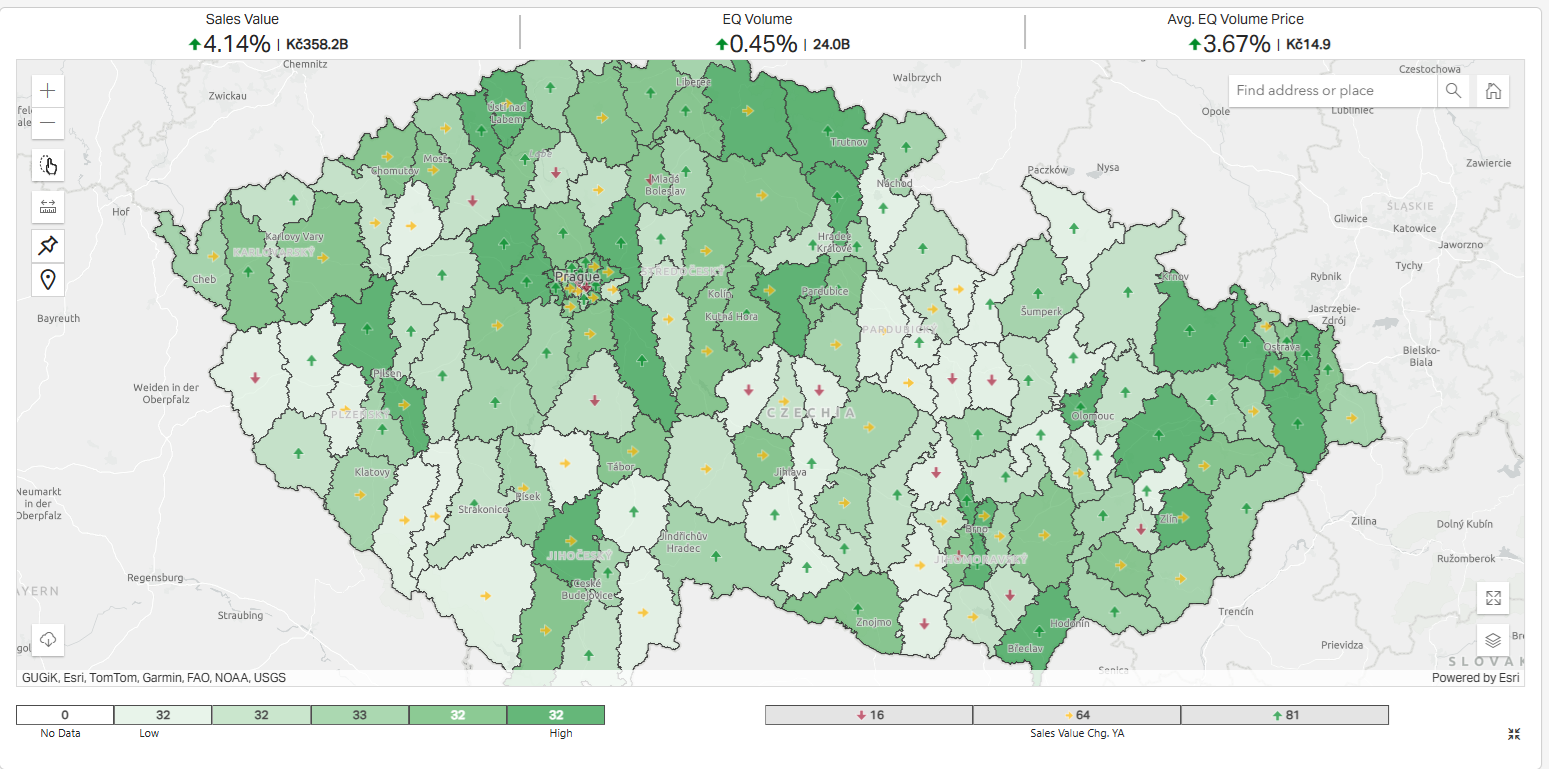Click the Cheb label on map
Image resolution: width=1549 pixels, height=769 pixels.
pos(204,280)
